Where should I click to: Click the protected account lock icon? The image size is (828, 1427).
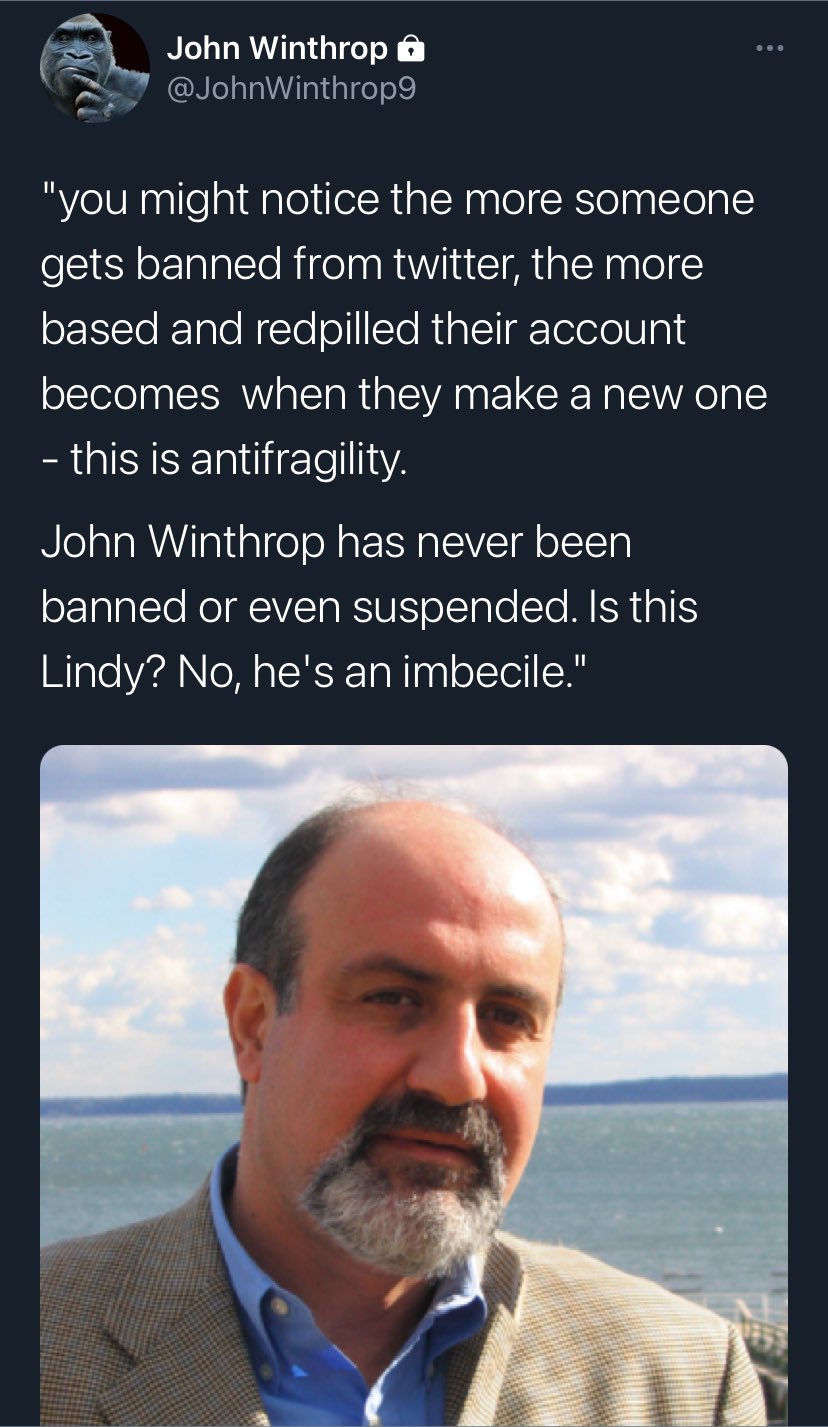(409, 47)
